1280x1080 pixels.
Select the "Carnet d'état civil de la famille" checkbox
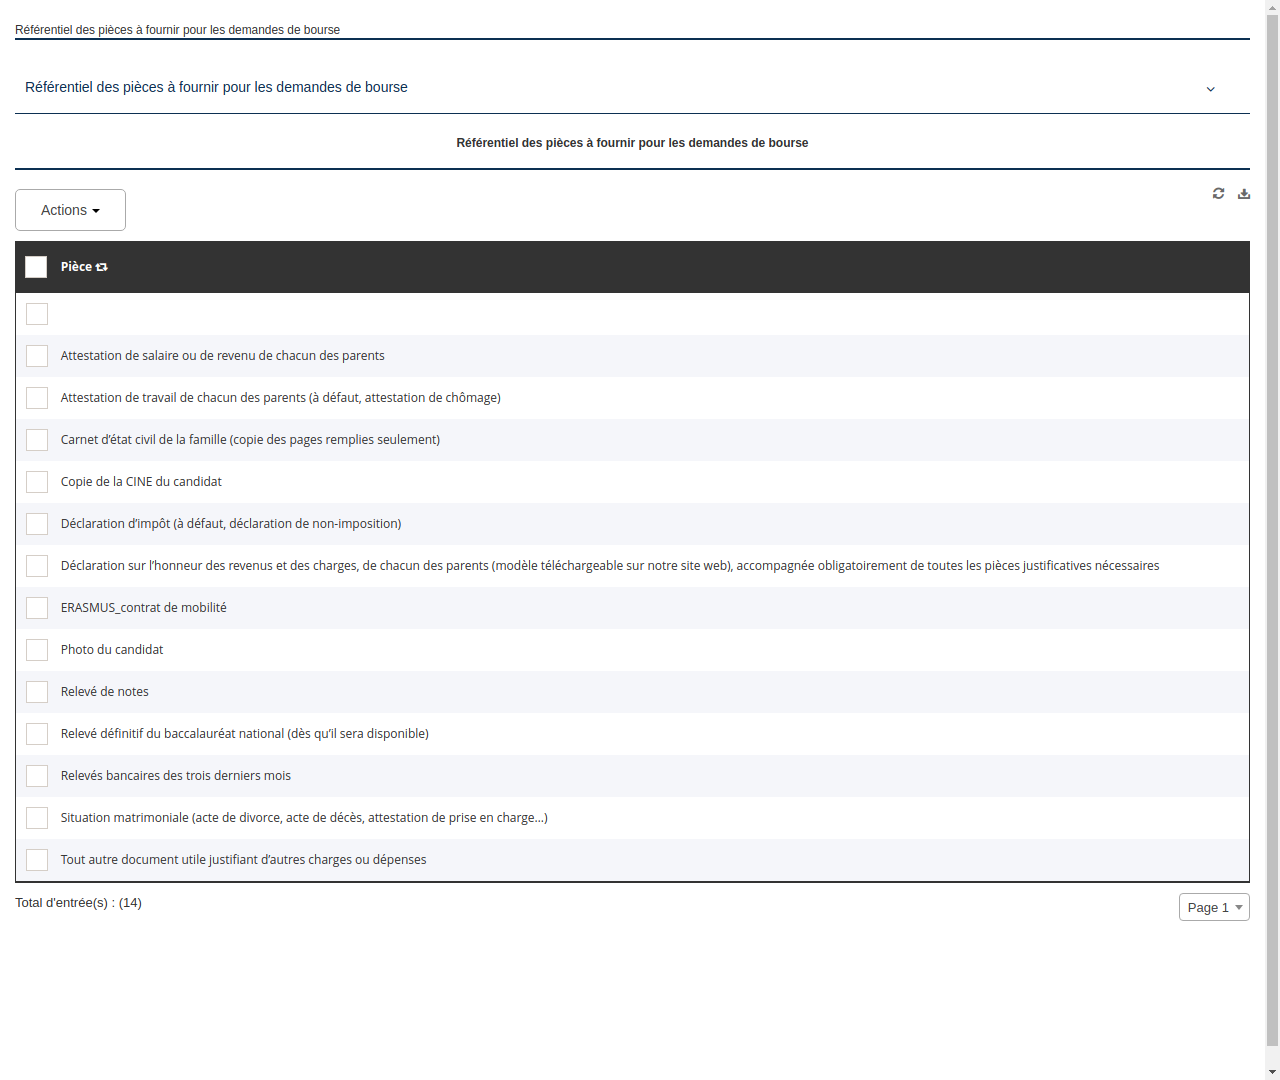(x=37, y=439)
